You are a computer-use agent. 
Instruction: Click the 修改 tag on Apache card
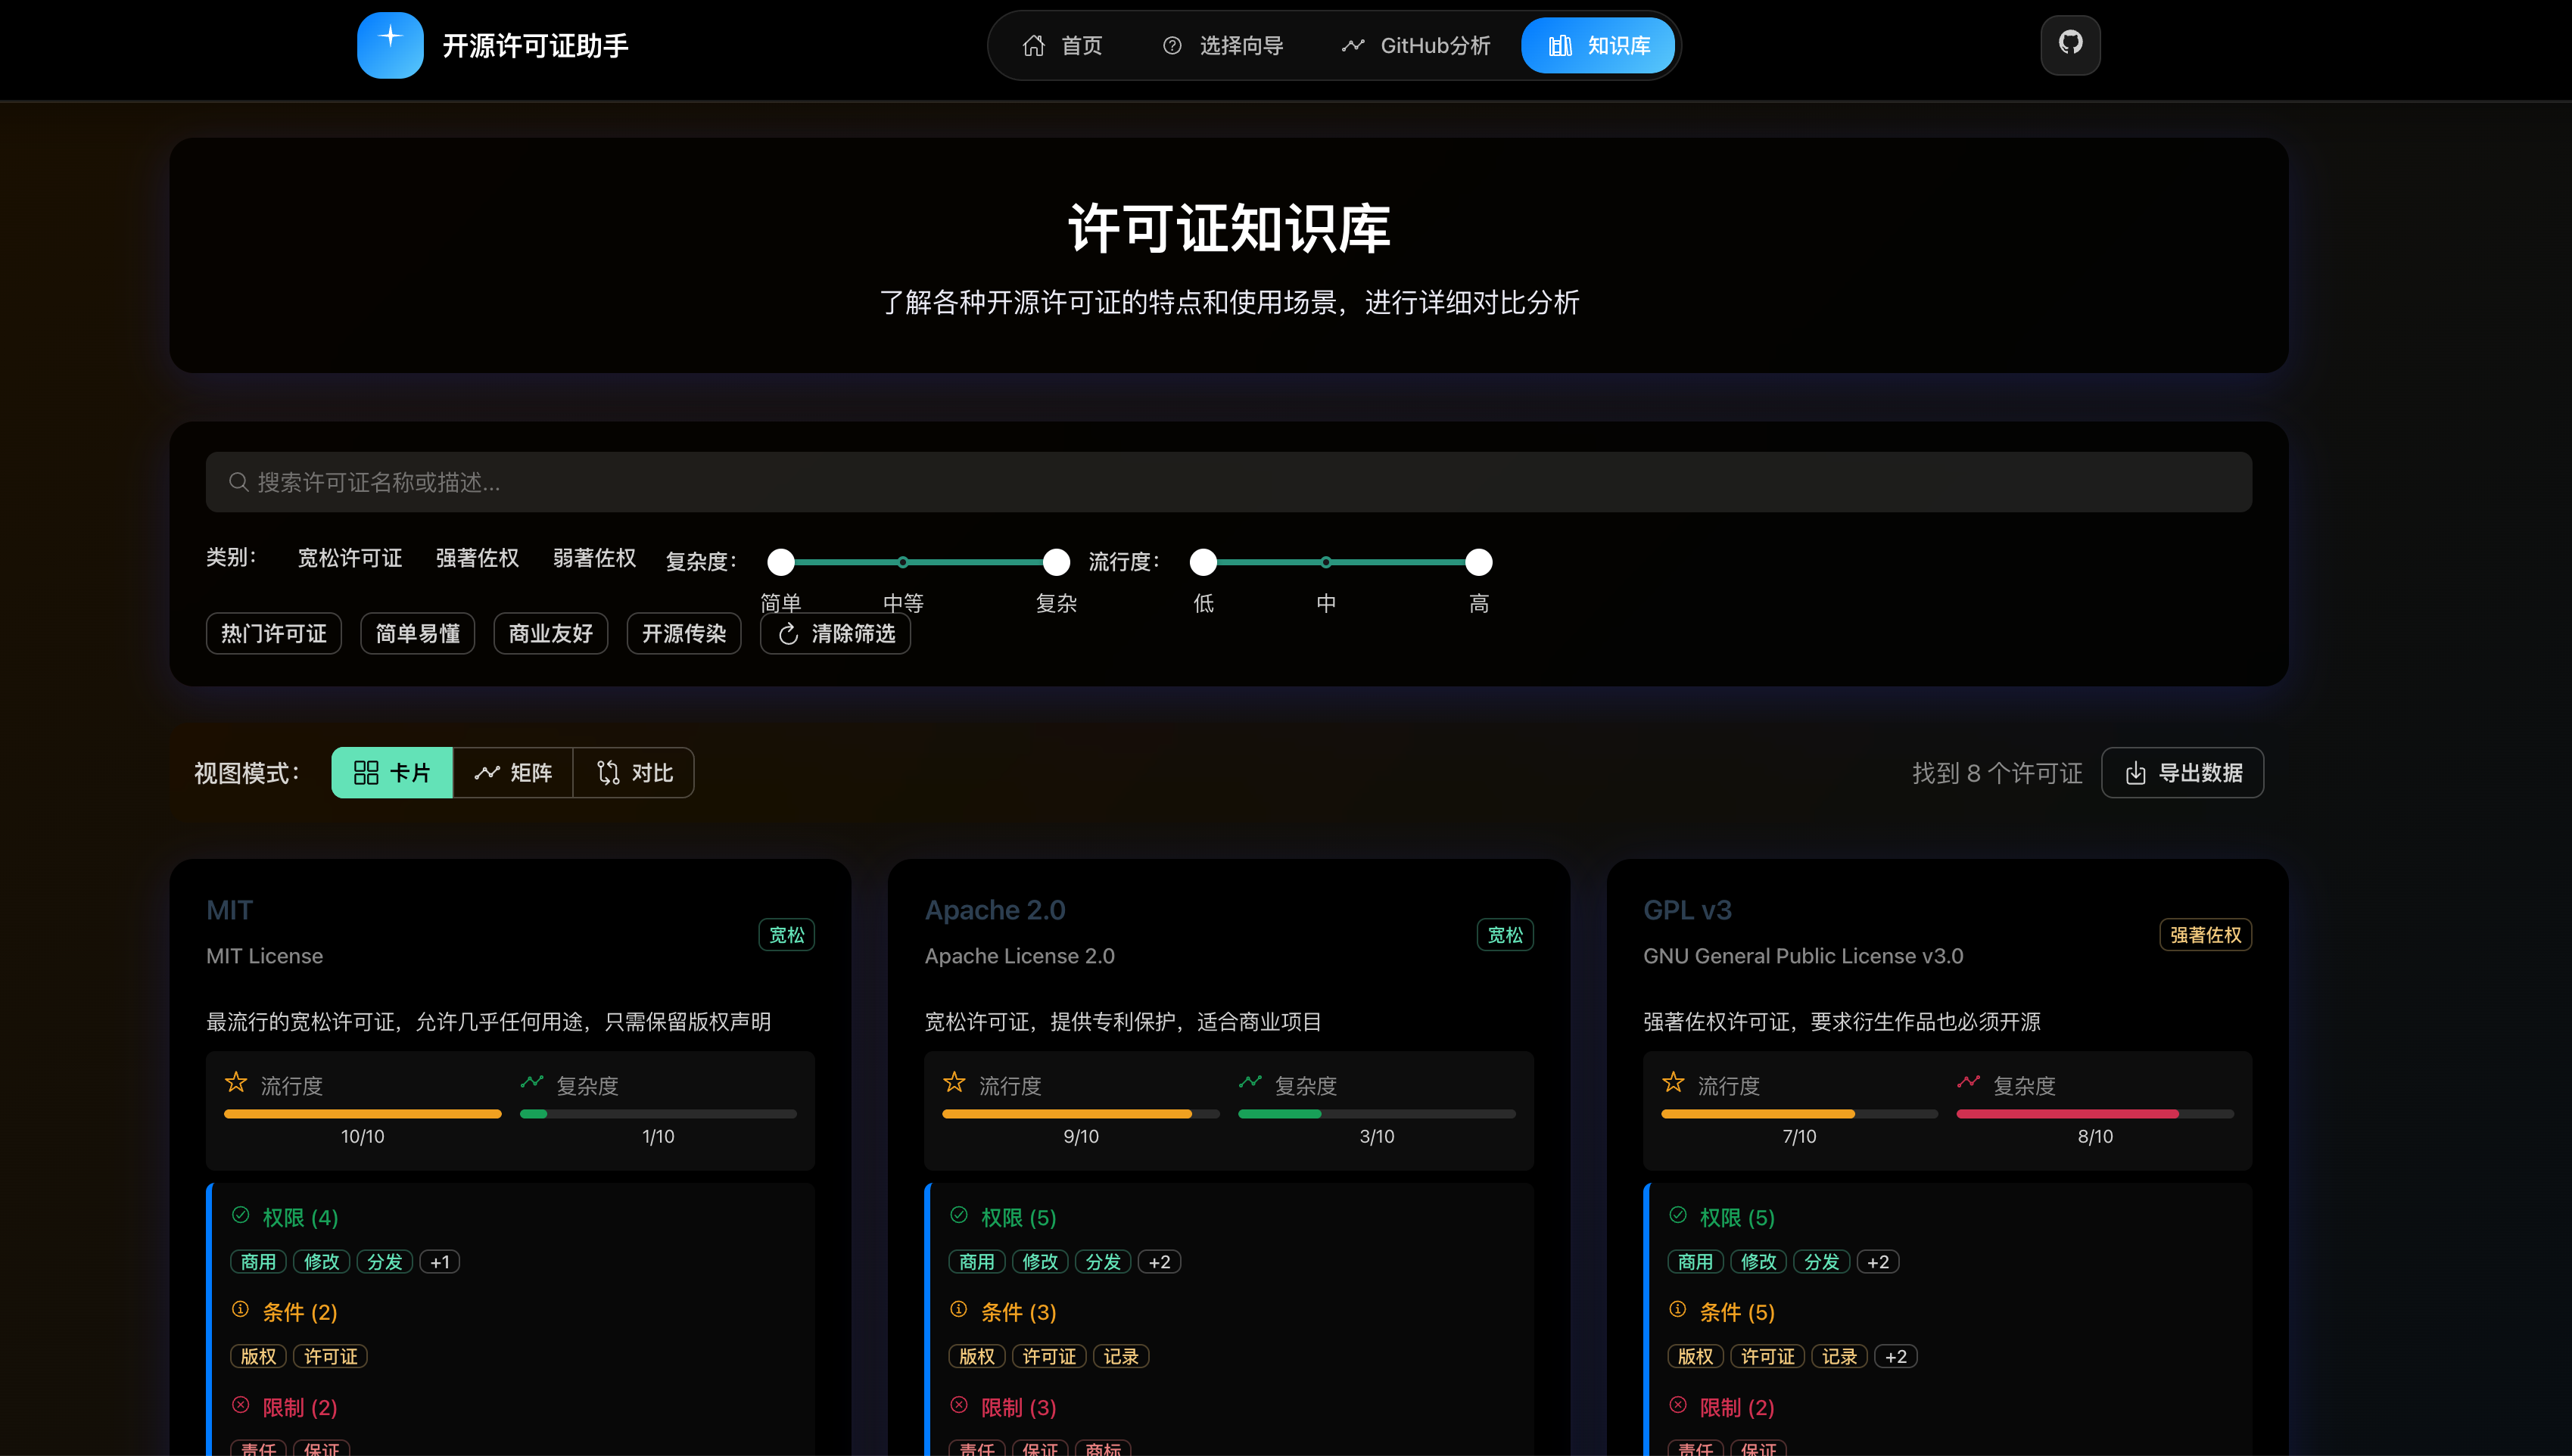coord(1040,1262)
